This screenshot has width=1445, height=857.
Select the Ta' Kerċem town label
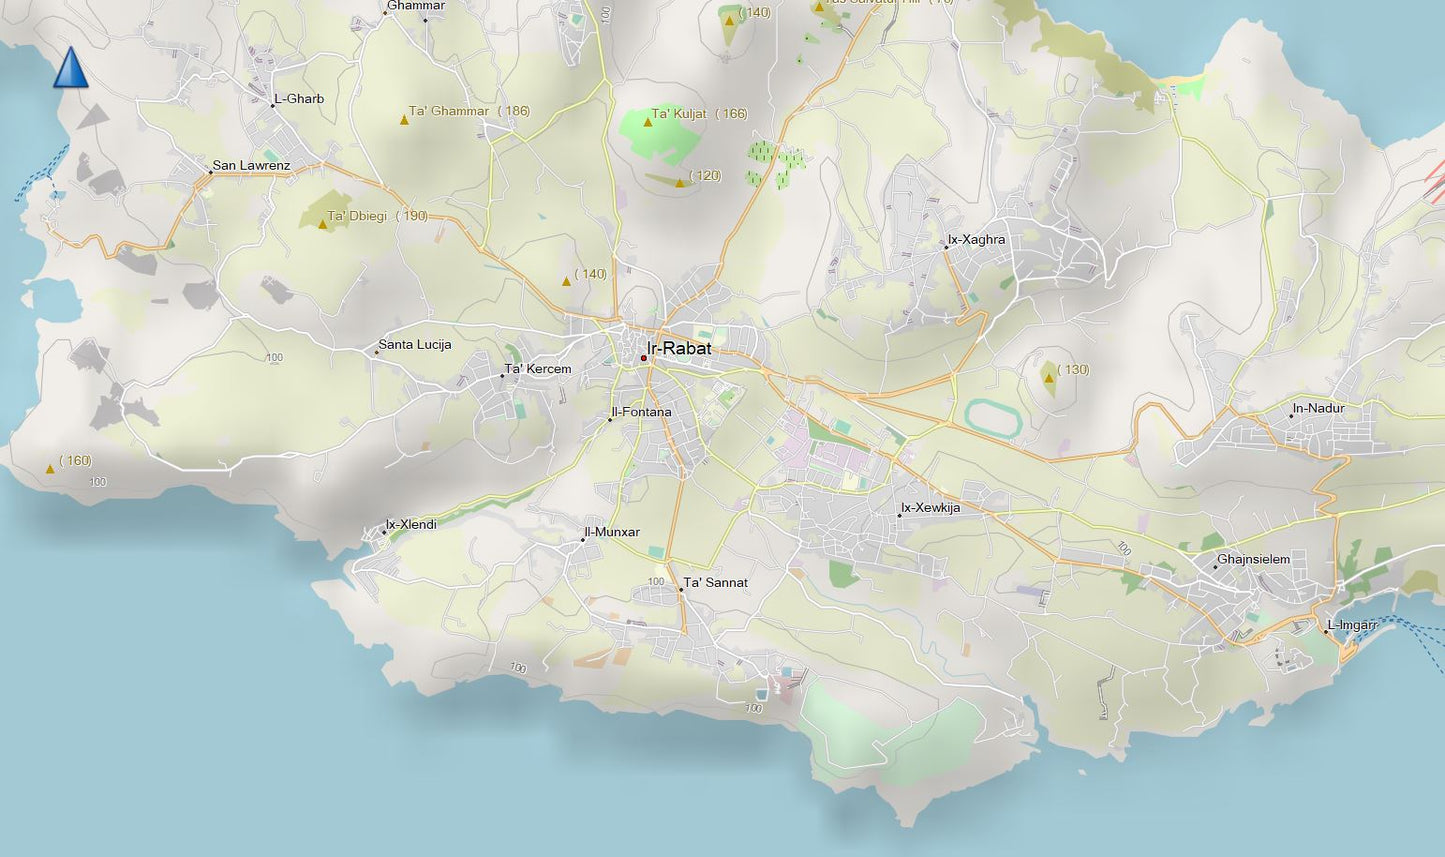point(538,369)
